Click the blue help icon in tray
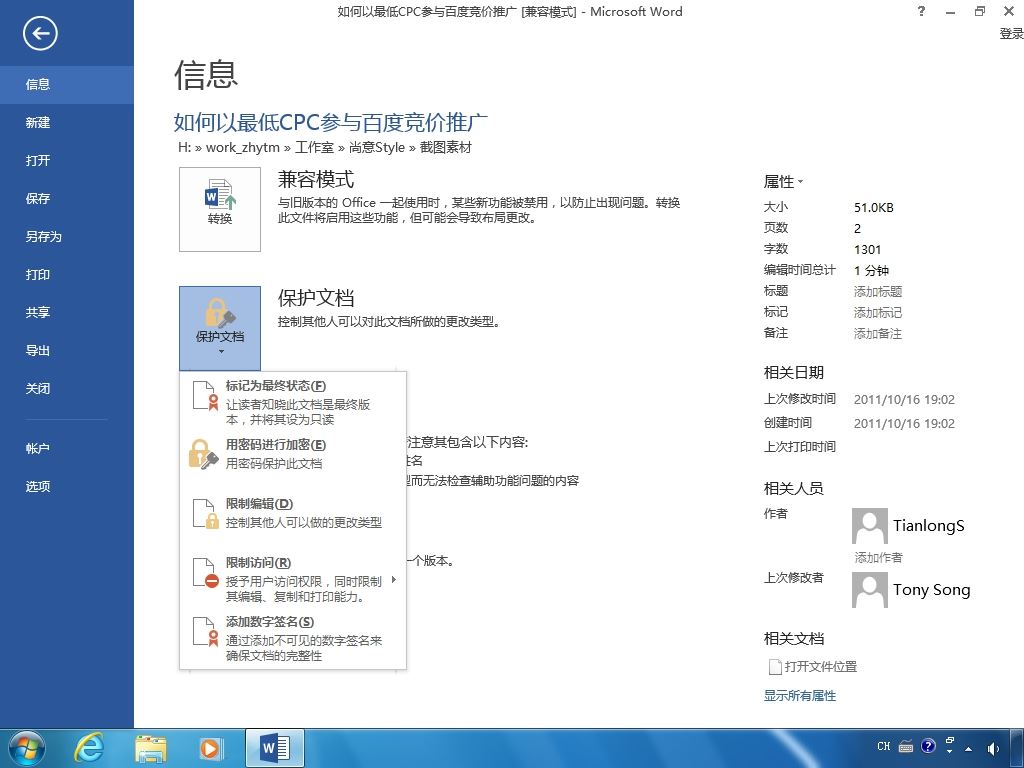Viewport: 1024px width, 768px height. click(x=928, y=746)
